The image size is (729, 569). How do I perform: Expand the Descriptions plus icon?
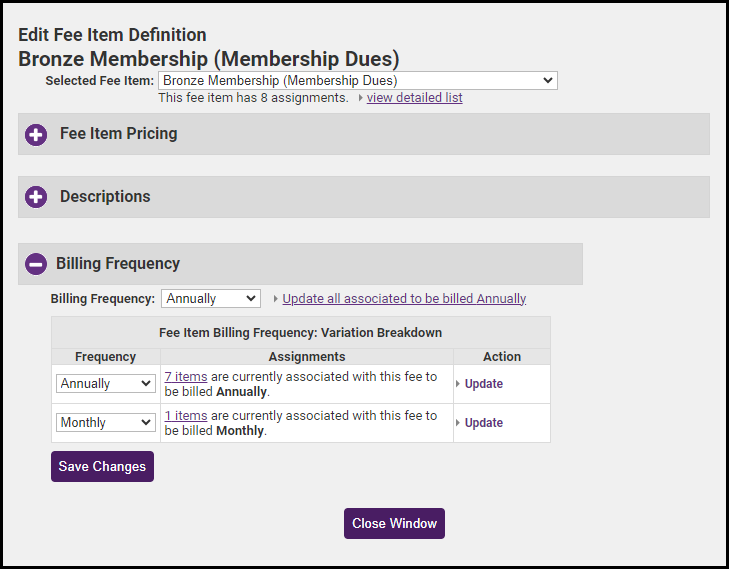[x=36, y=197]
